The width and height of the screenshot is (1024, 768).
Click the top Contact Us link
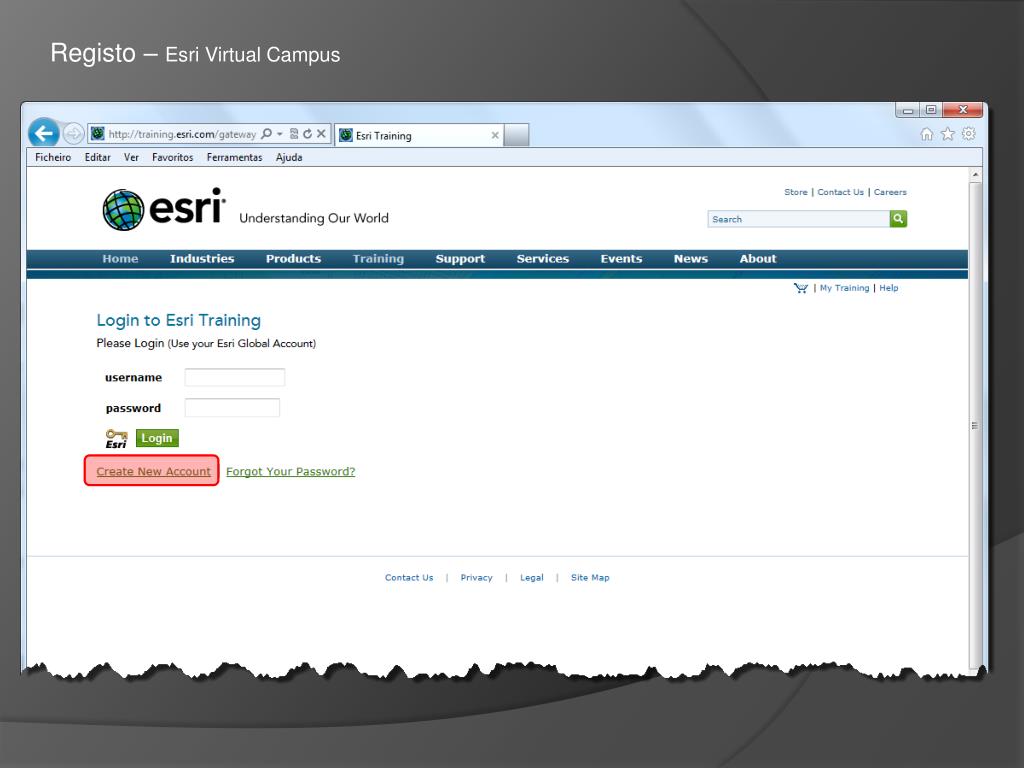[840, 192]
